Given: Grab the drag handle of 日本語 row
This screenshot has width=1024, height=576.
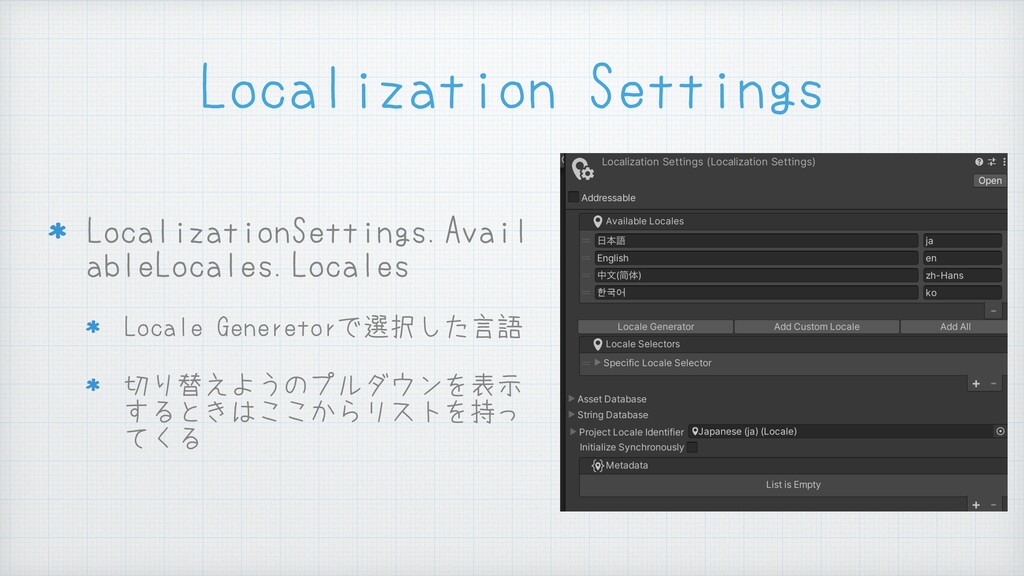Looking at the screenshot, I should click(586, 241).
